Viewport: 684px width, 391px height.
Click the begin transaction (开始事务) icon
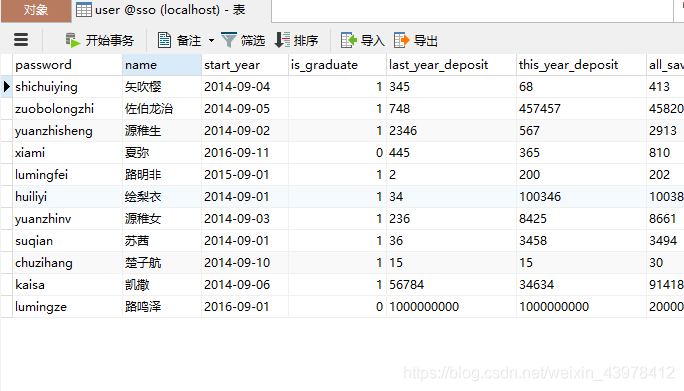[72, 40]
